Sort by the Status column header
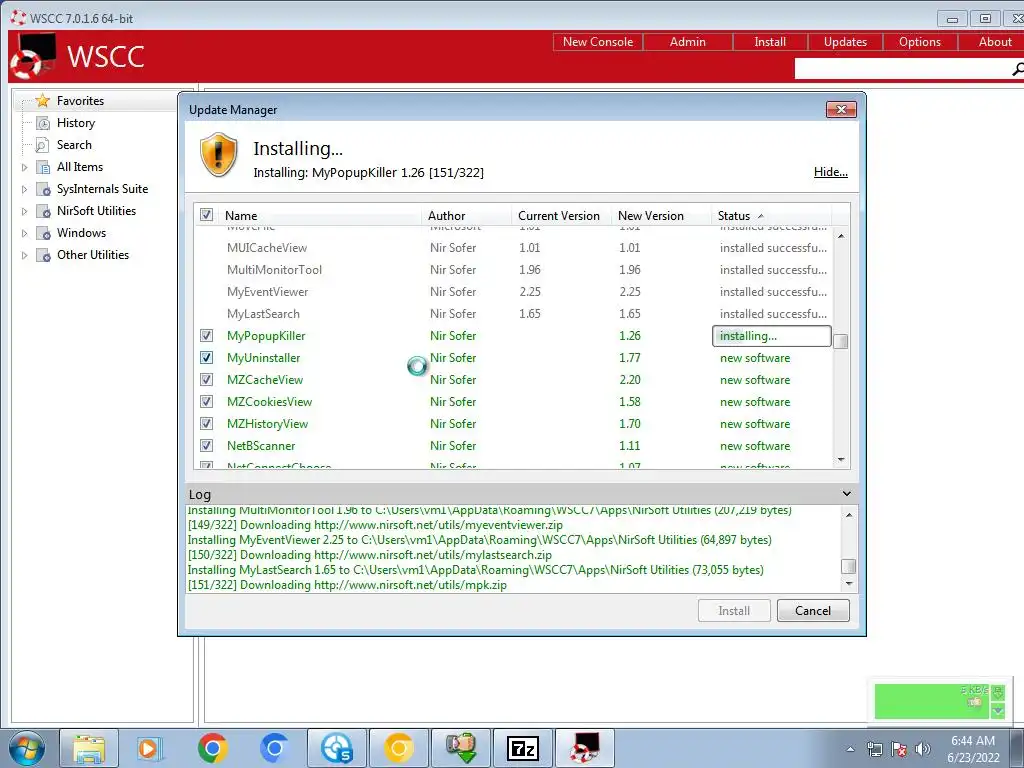Image resolution: width=1024 pixels, height=768 pixels. (x=771, y=216)
